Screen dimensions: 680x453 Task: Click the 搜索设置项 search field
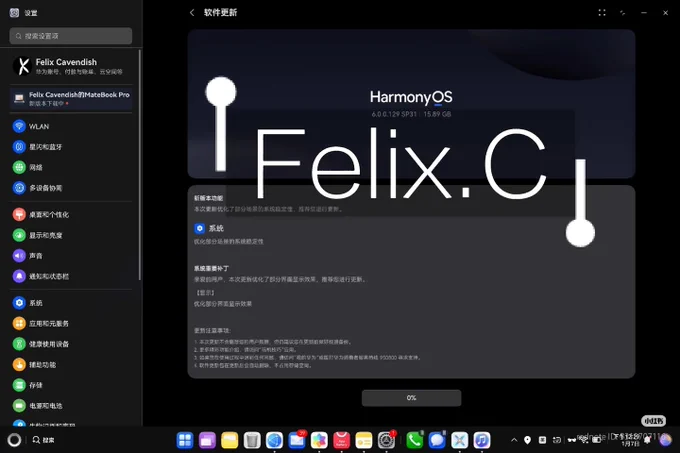pyautogui.click(x=71, y=36)
